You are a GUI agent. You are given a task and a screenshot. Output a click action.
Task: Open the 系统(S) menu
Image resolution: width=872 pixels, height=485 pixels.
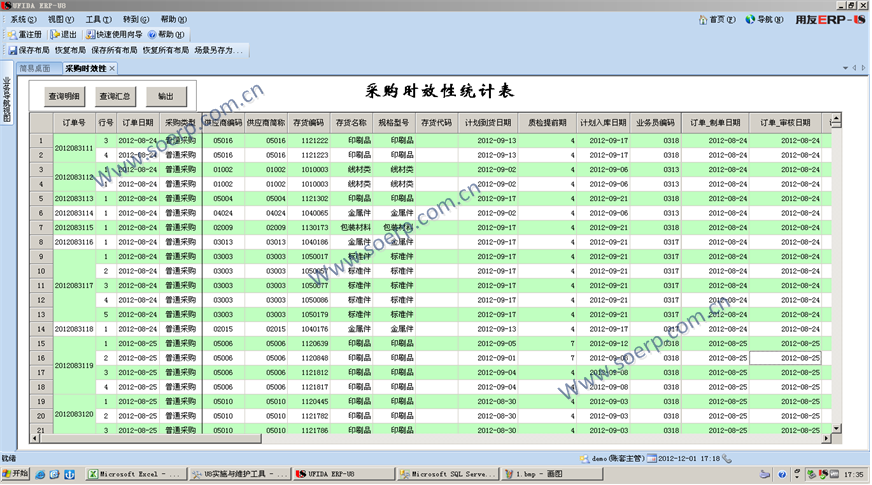pyautogui.click(x=22, y=19)
